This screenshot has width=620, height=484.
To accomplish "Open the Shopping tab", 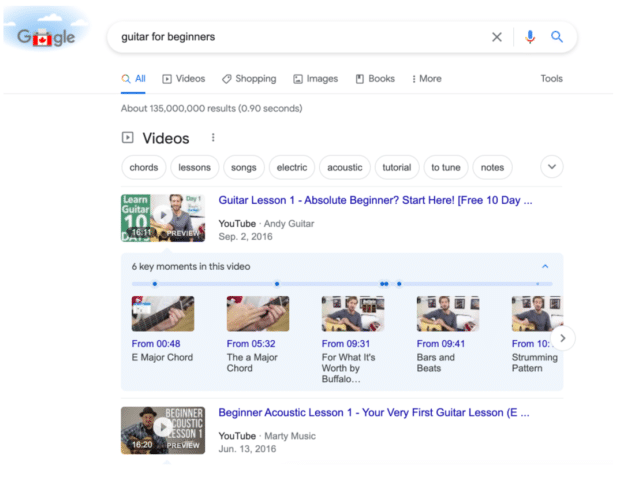I will tap(249, 79).
